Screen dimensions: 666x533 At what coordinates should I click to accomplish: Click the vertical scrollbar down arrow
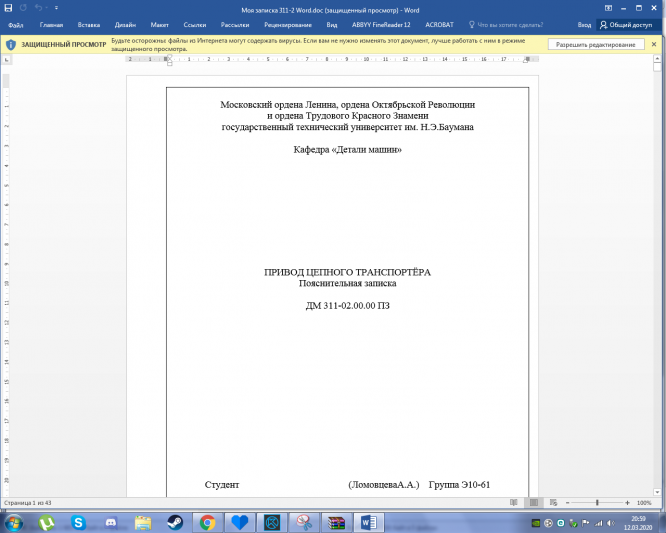click(x=657, y=492)
